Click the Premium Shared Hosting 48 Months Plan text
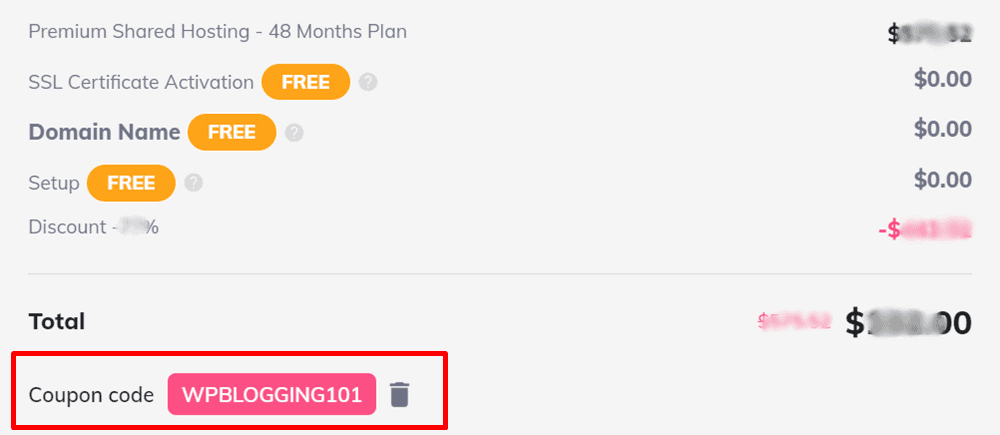 click(217, 31)
